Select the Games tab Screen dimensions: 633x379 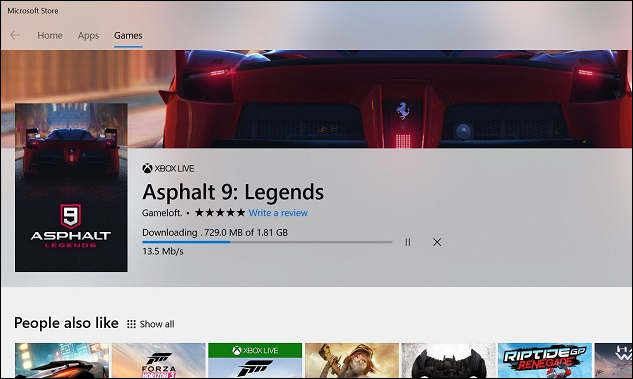tap(128, 36)
